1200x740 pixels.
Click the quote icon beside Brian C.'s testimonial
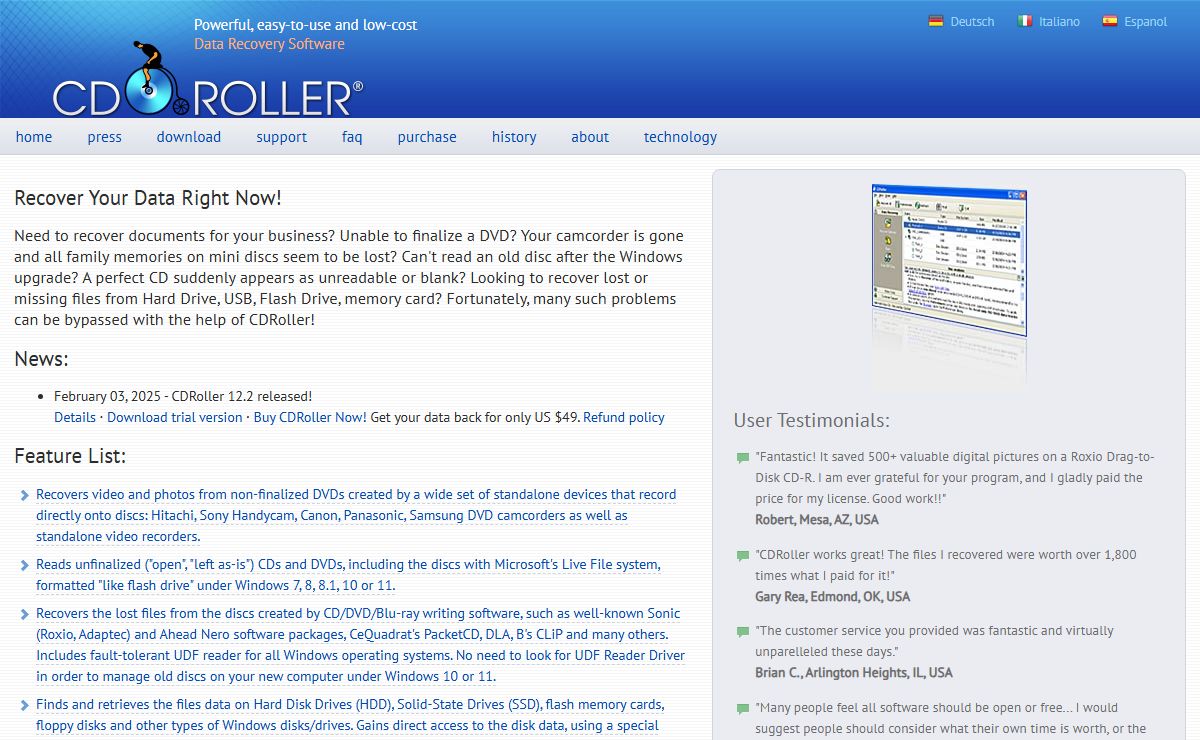tap(742, 632)
